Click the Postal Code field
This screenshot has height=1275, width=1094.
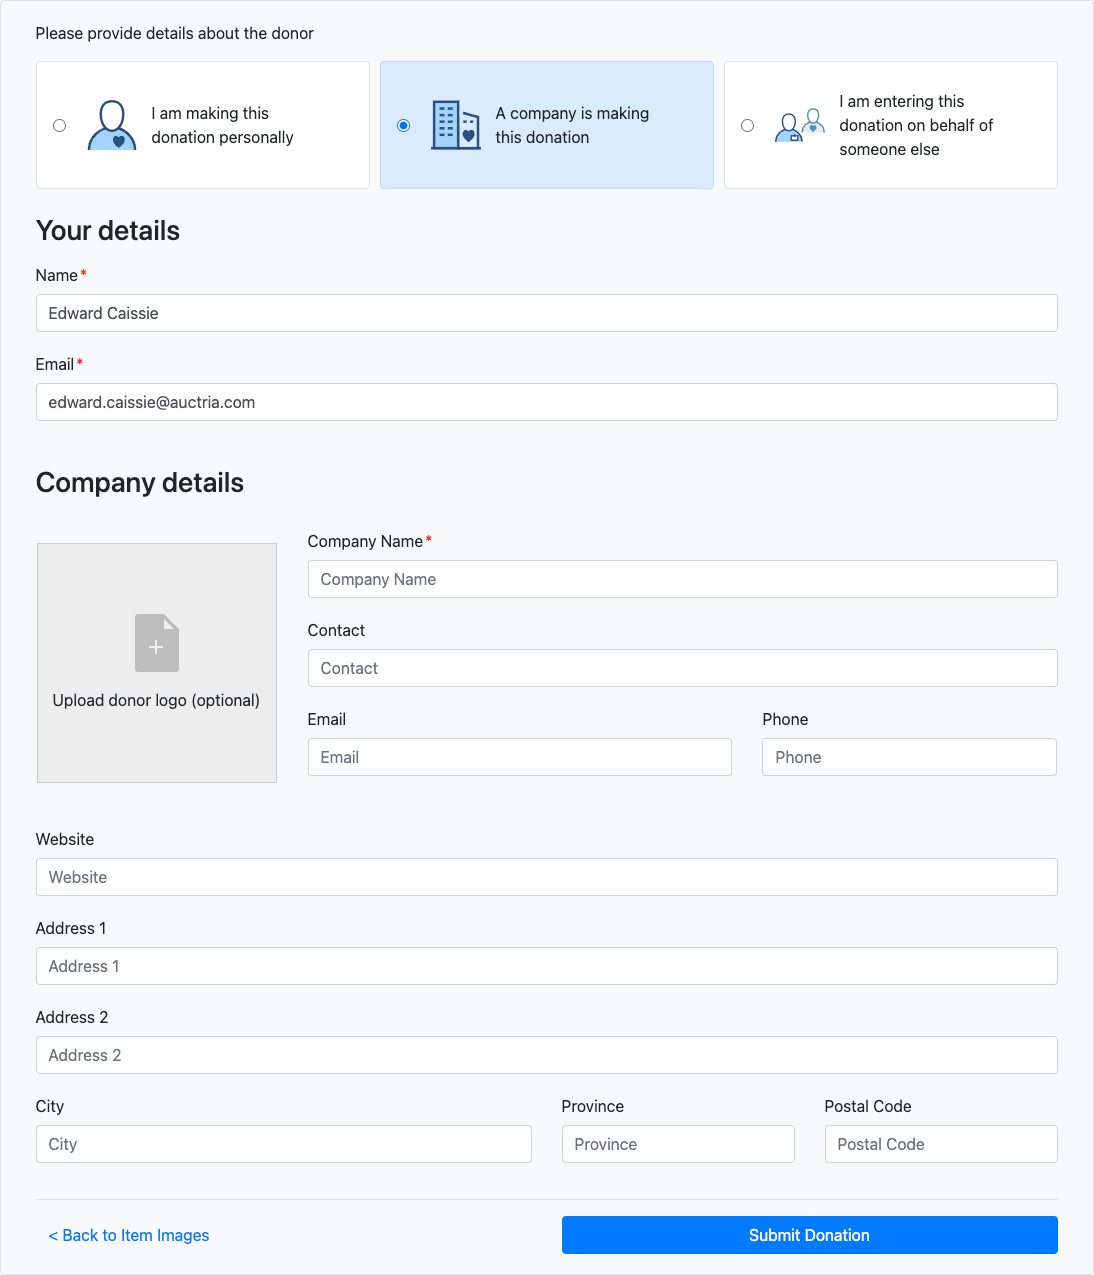point(940,1145)
